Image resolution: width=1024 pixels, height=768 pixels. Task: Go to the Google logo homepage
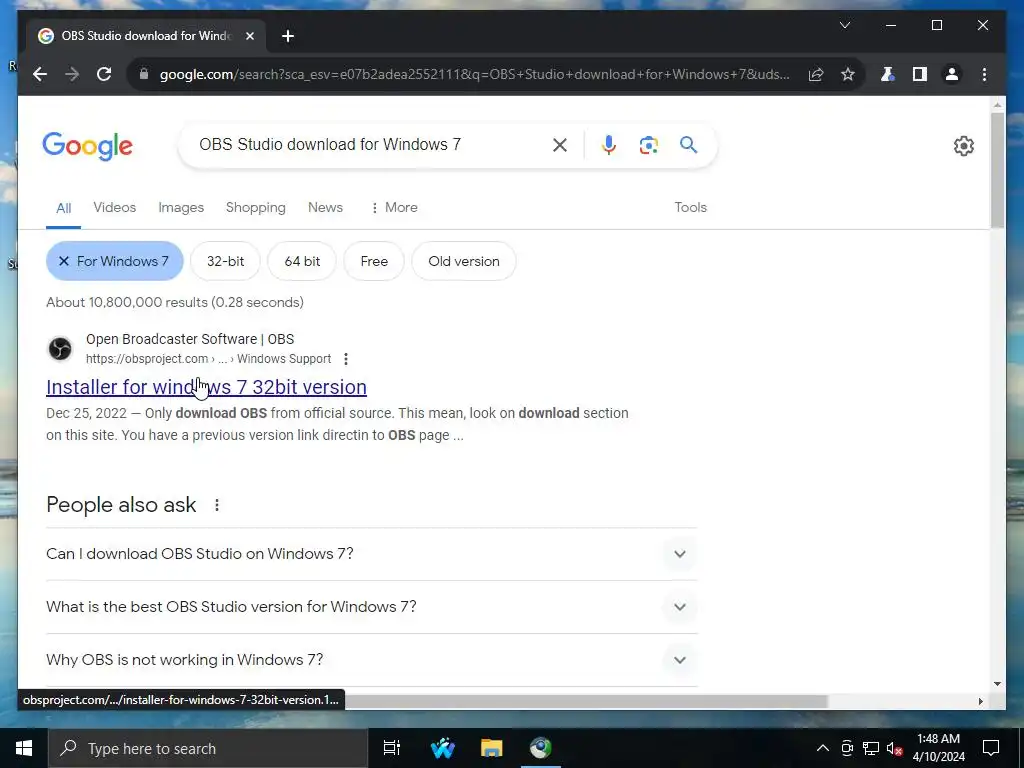pos(88,146)
